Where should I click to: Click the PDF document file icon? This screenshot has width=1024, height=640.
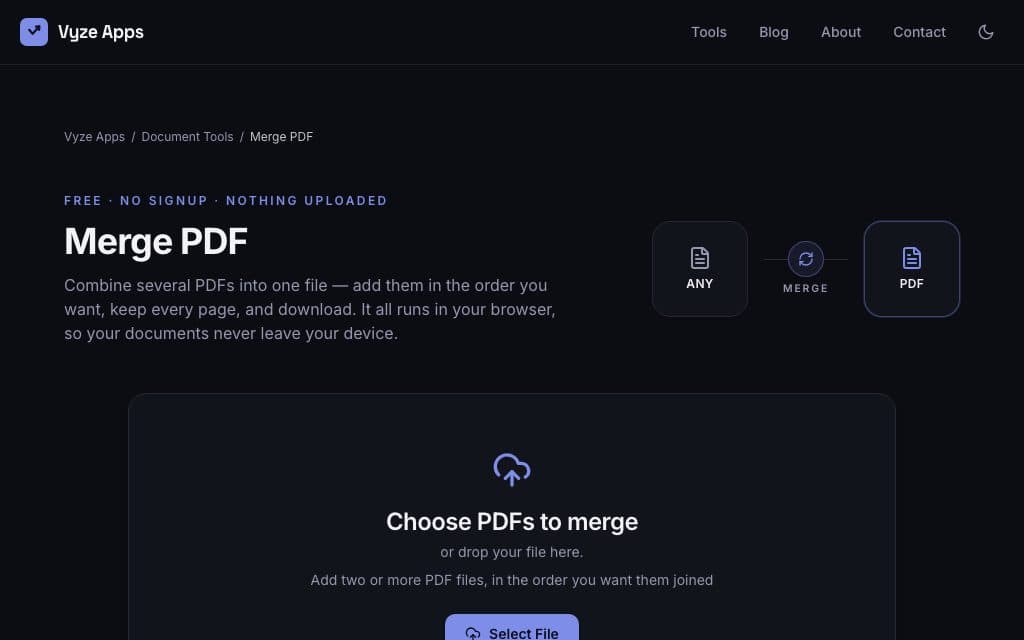tap(912, 258)
